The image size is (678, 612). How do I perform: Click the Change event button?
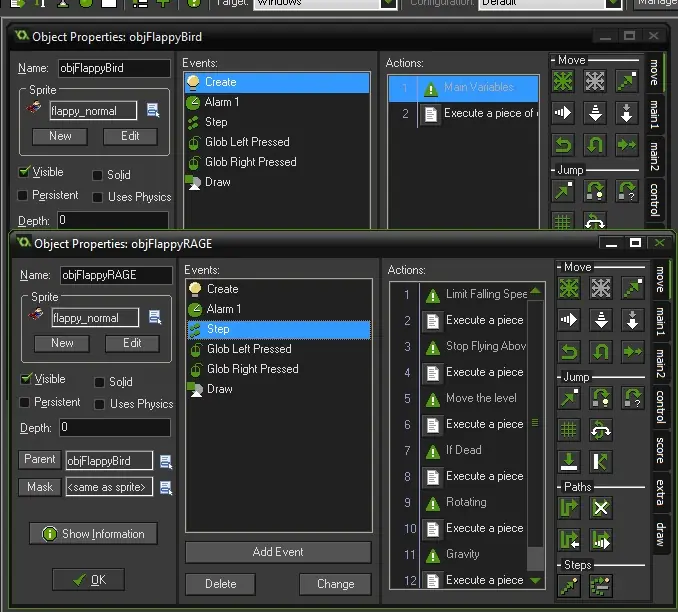[335, 584]
